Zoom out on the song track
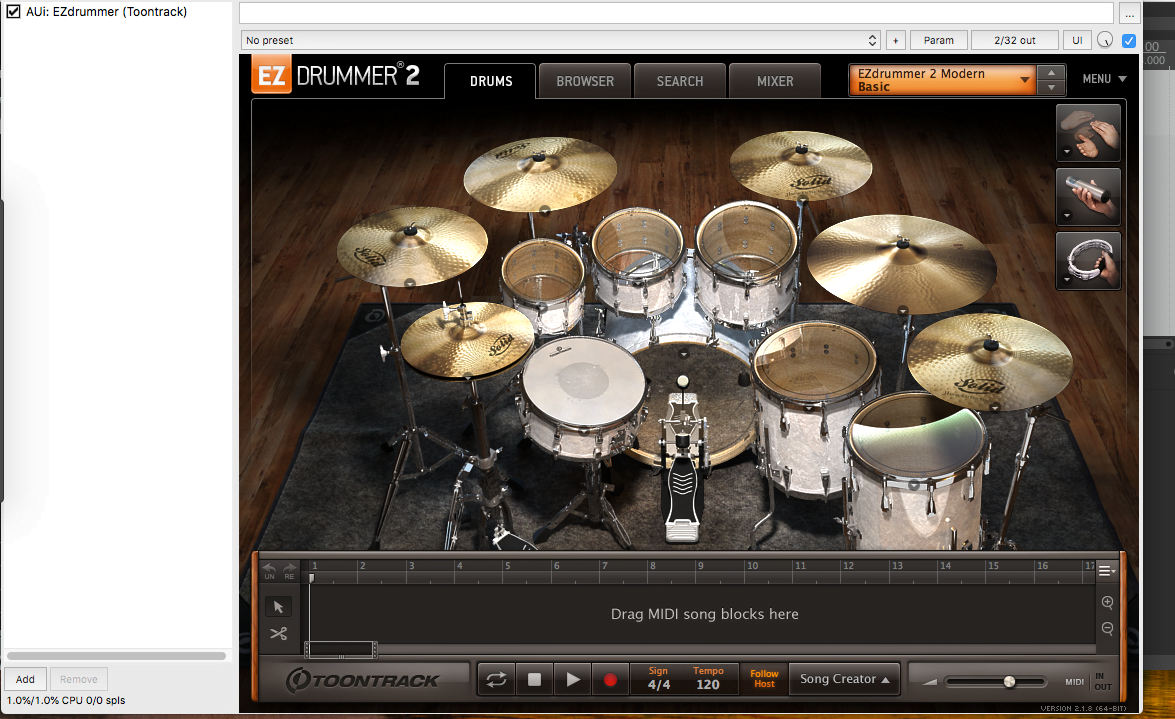 1108,628
